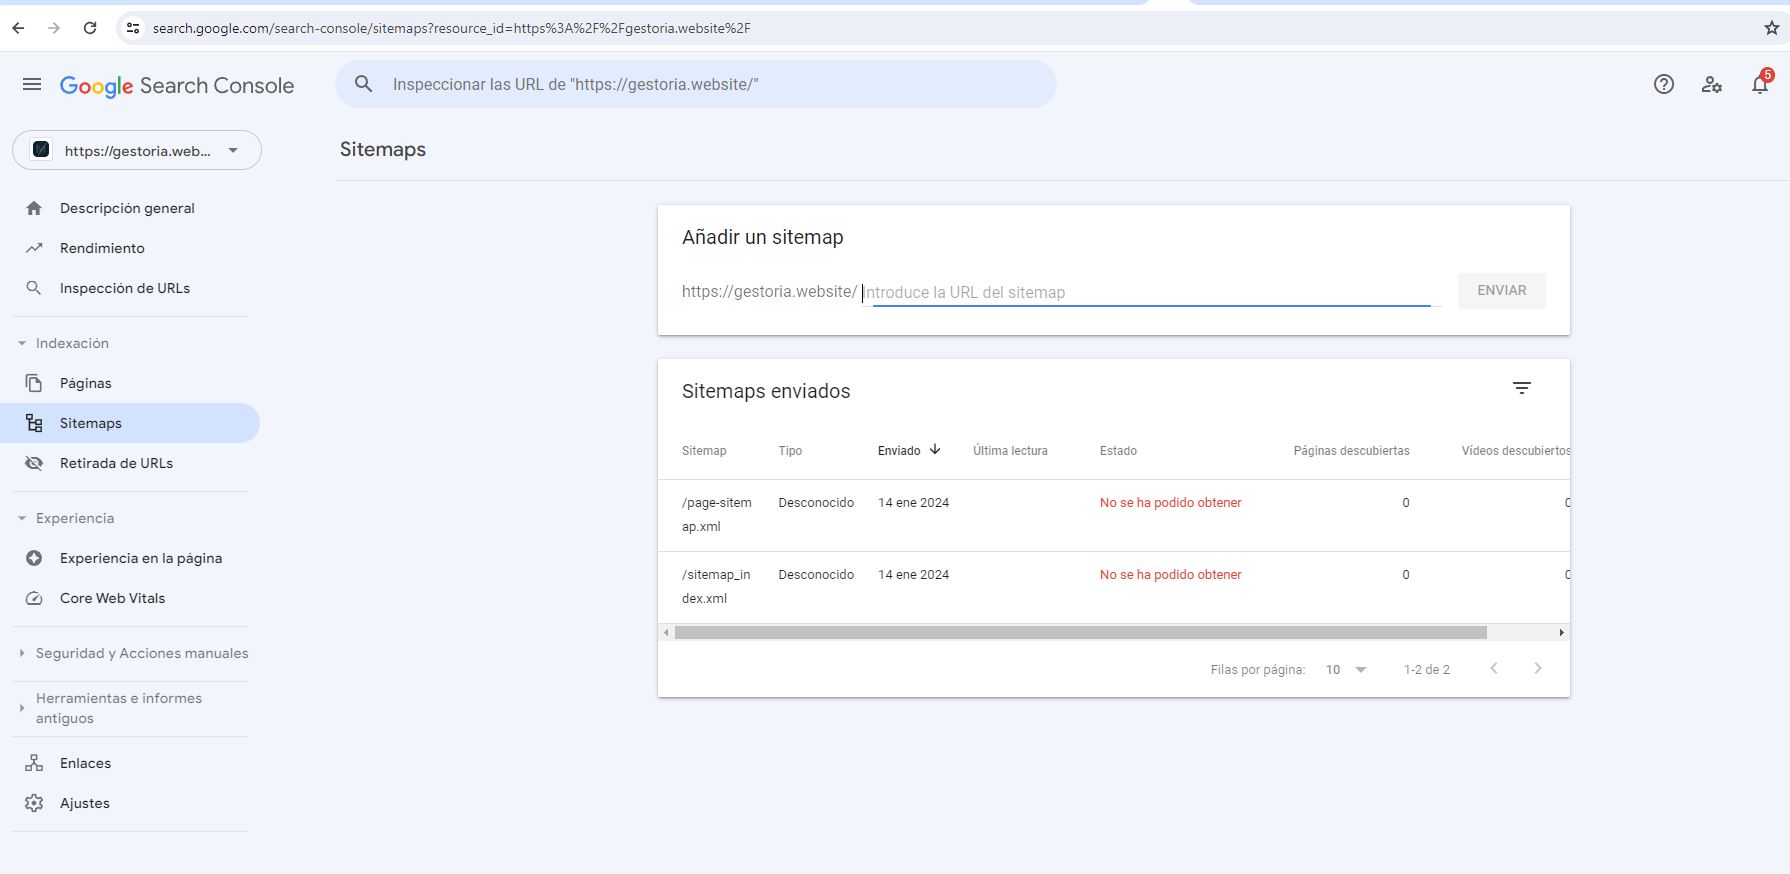Click the Estado column header

(x=1118, y=451)
